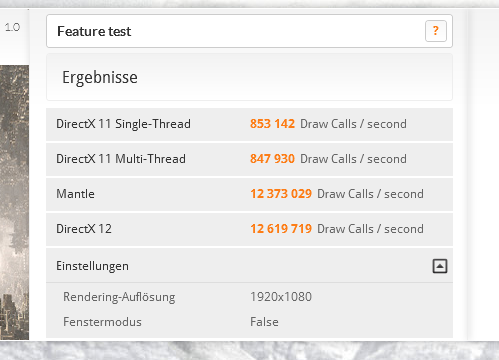The height and width of the screenshot is (360, 499).
Task: Open the Ergebnisse results heading
Action: click(x=100, y=77)
